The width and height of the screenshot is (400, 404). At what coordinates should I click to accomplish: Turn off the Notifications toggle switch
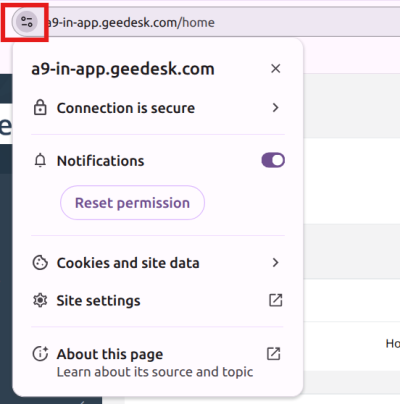[x=273, y=160]
